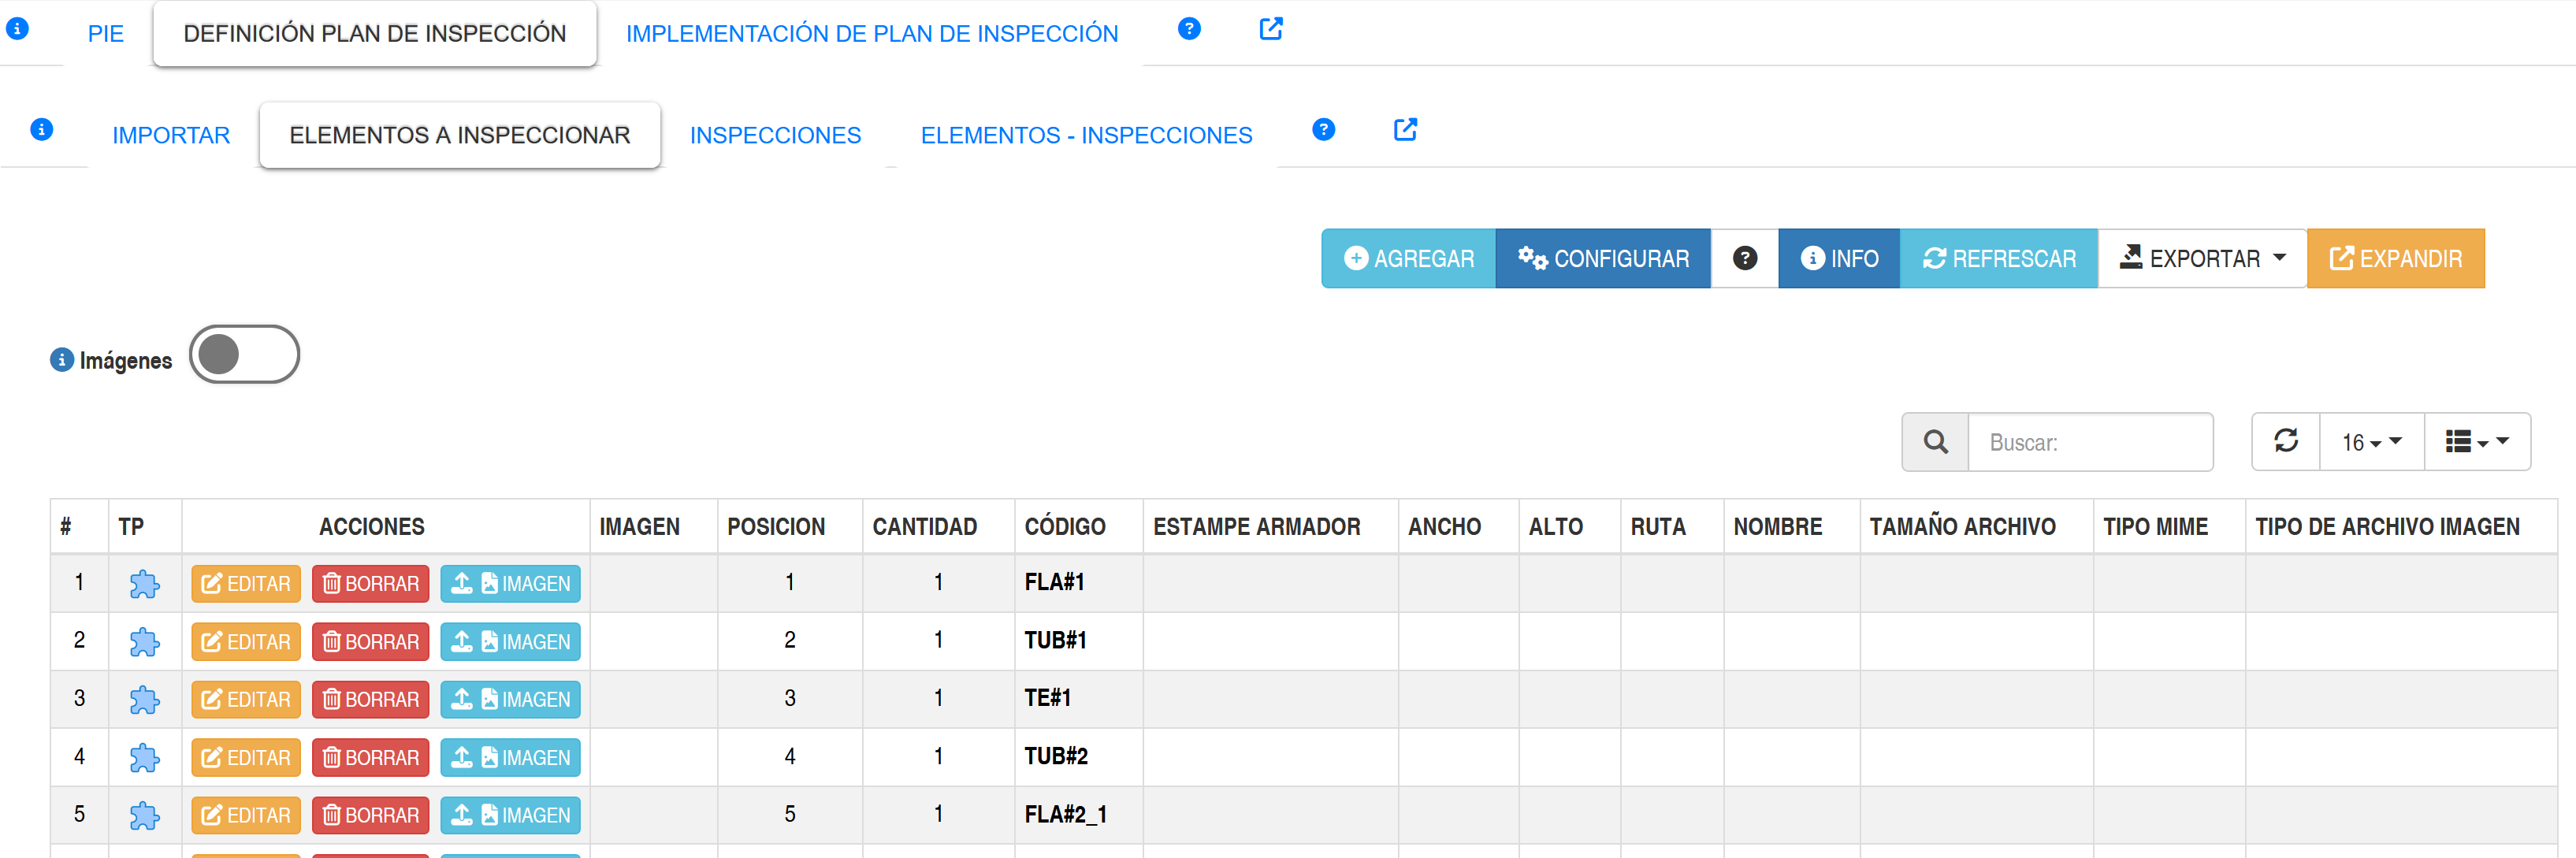Click the help question mark beside CONFIGURAR

pyautogui.click(x=1744, y=259)
